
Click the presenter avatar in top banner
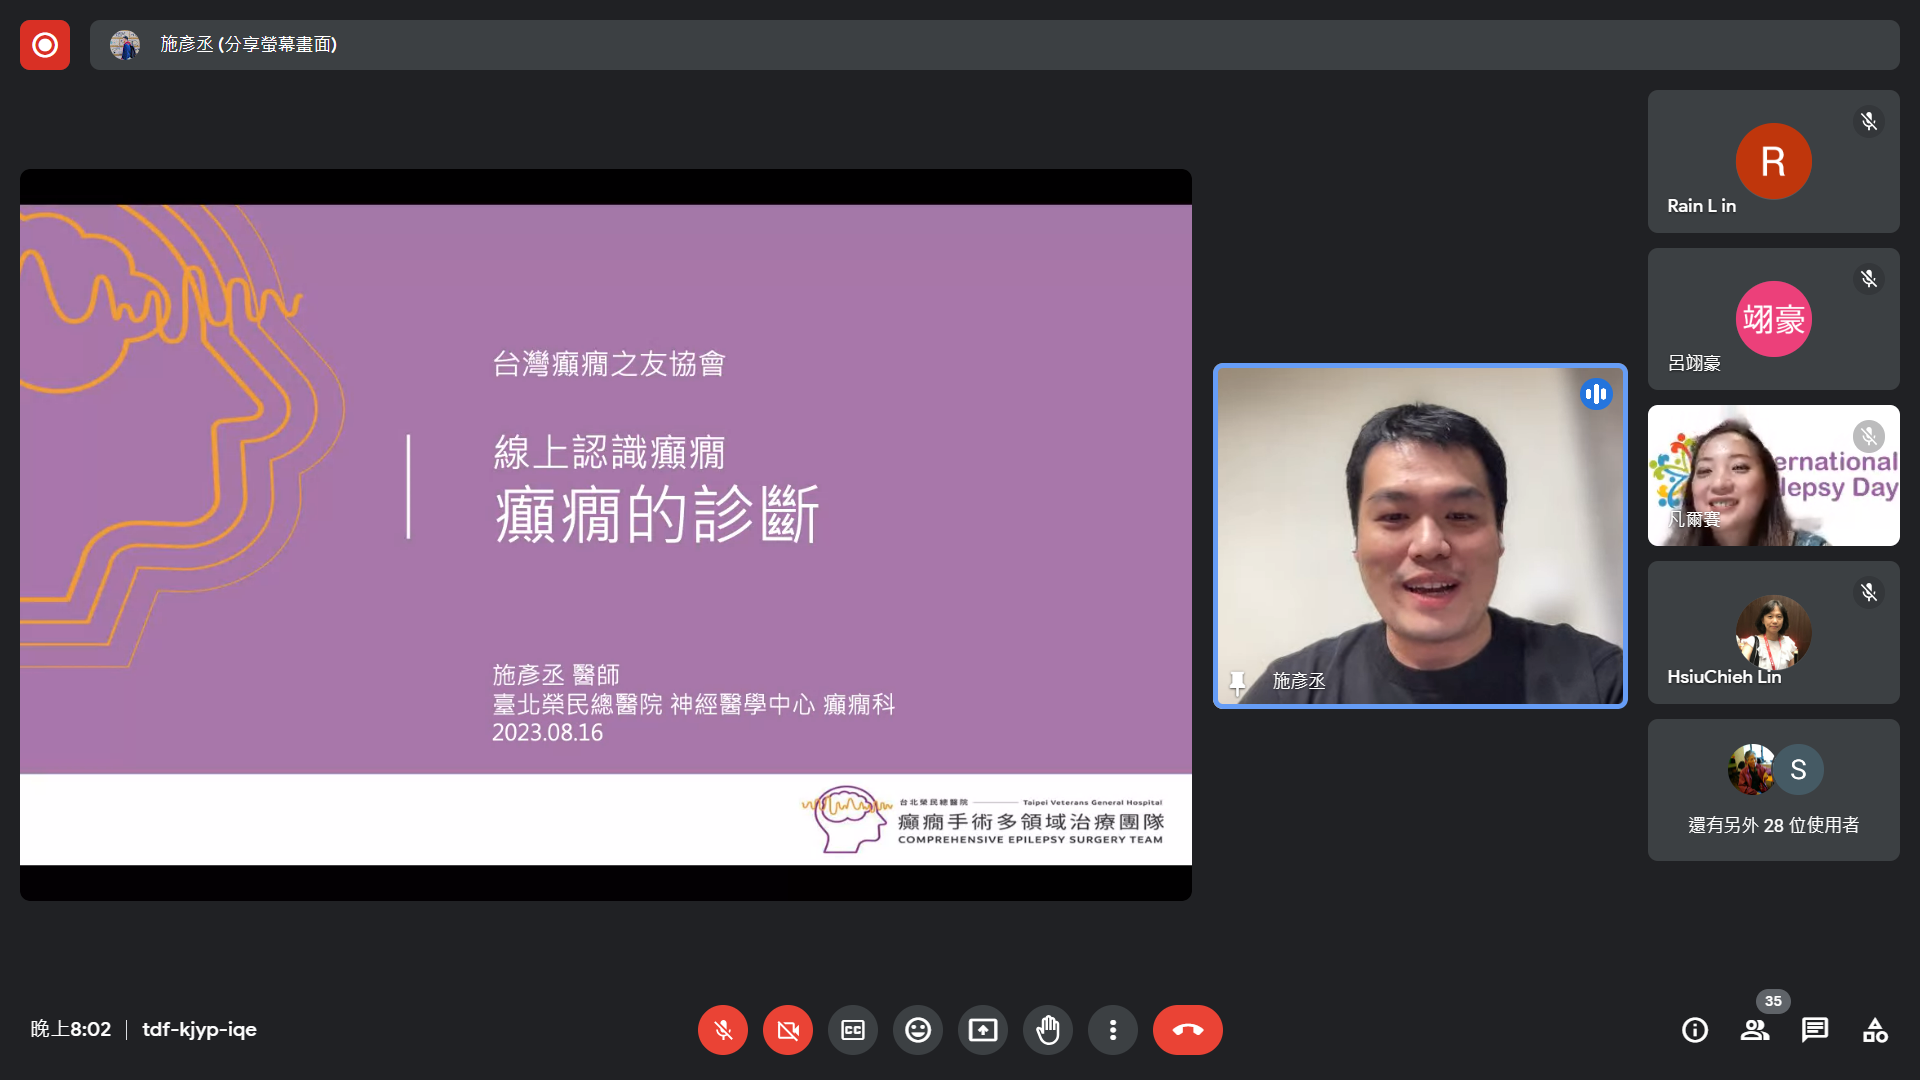tap(125, 45)
